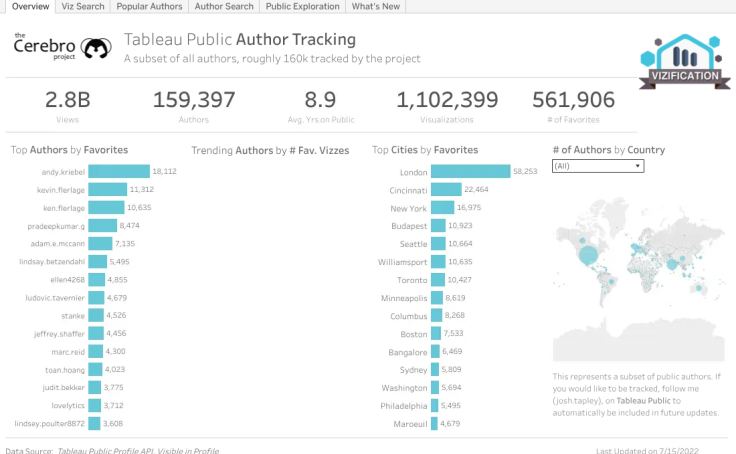The image size is (736, 454).
Task: Click the adam.e.mccann author label
Action: (58, 244)
